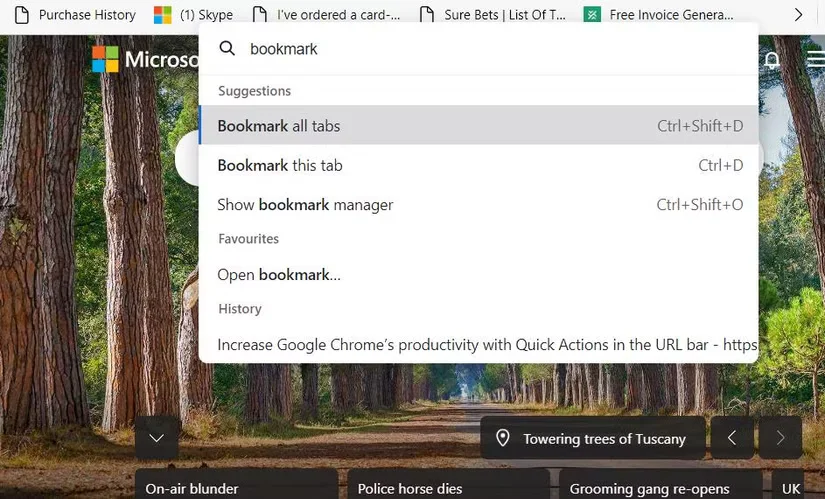Image resolution: width=825 pixels, height=499 pixels.
Task: Click the page icon beside I've ordered a card
Action: tap(259, 15)
